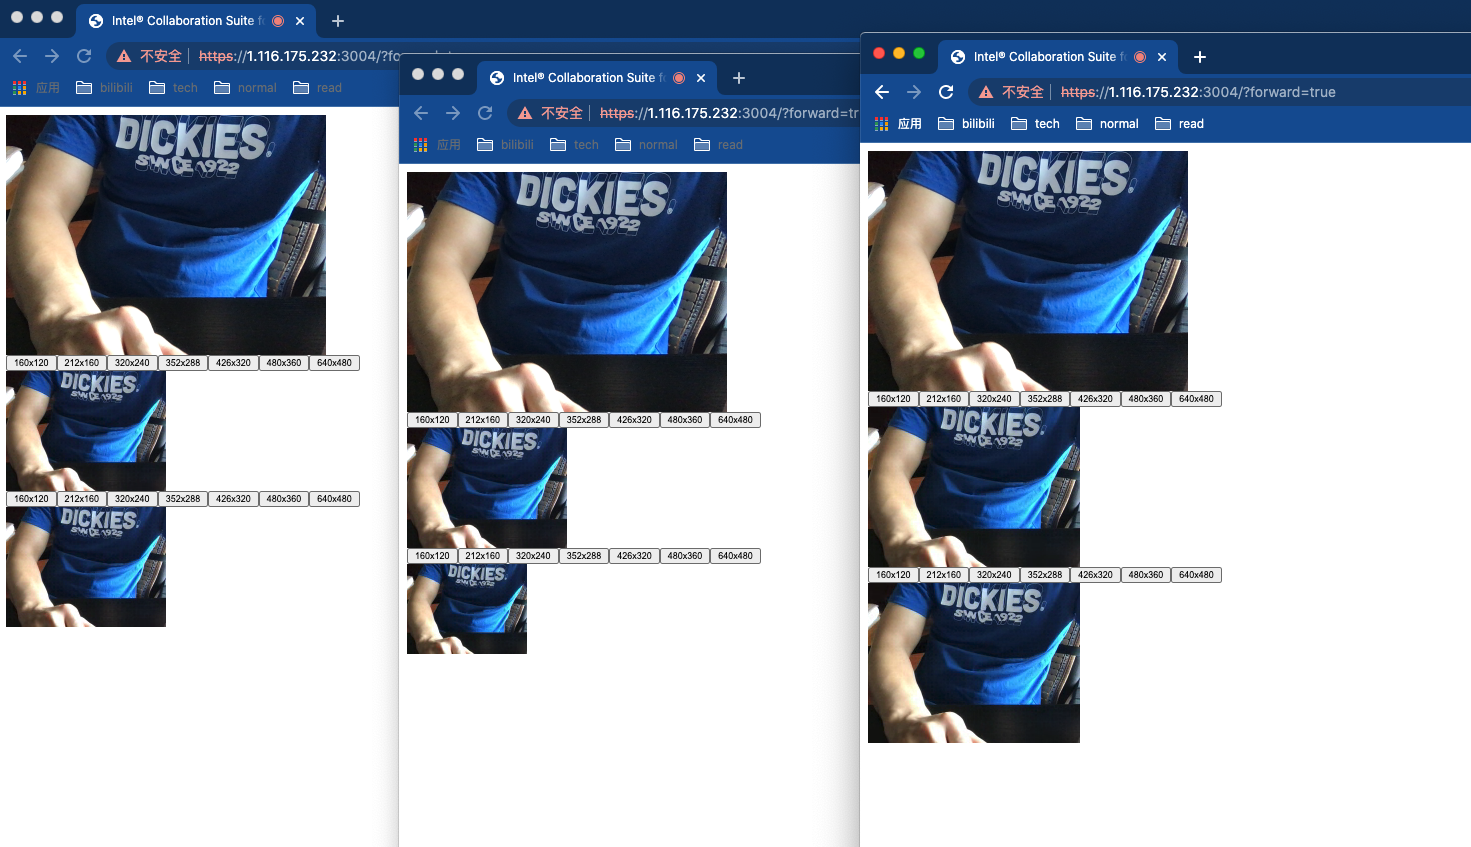1471x847 pixels.
Task: Set 160x120 under the top video in the leftmost window
Action: pyautogui.click(x=31, y=363)
